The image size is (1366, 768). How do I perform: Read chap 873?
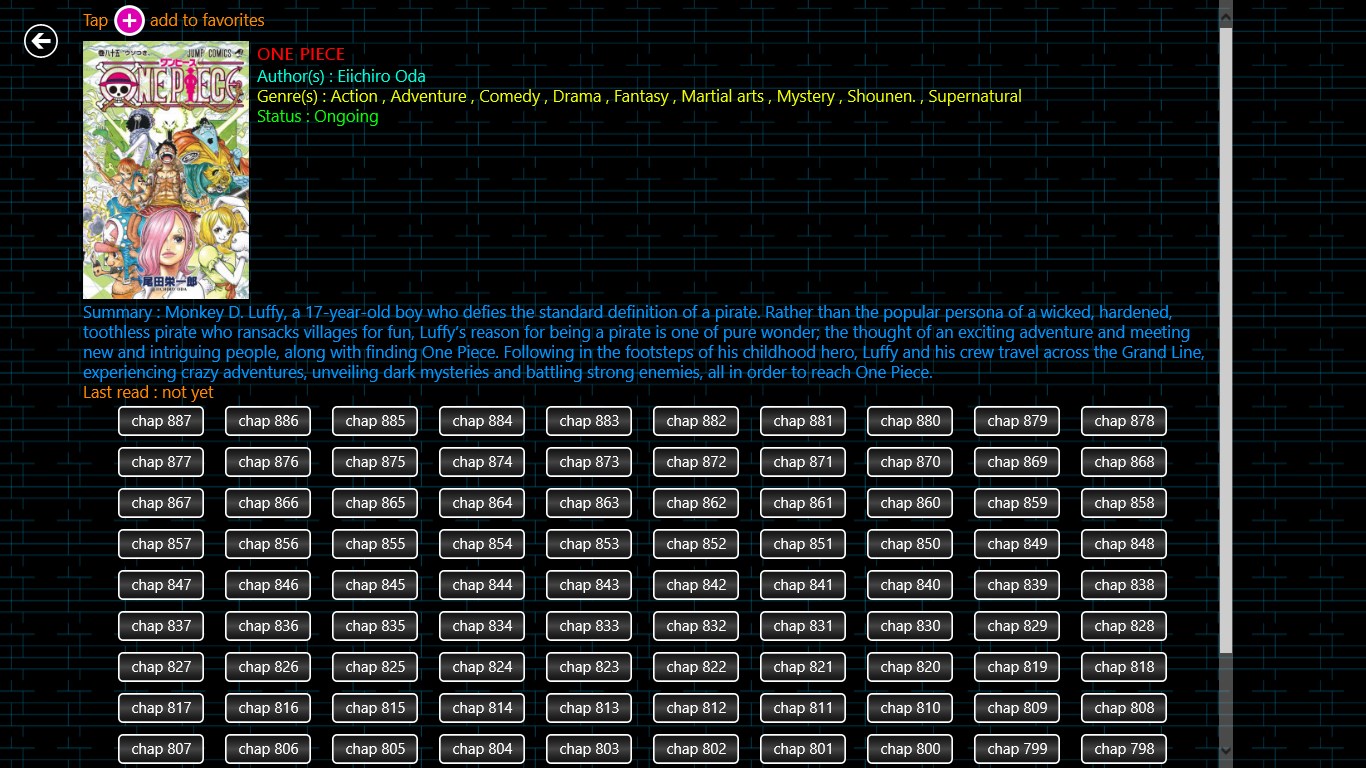(x=589, y=462)
